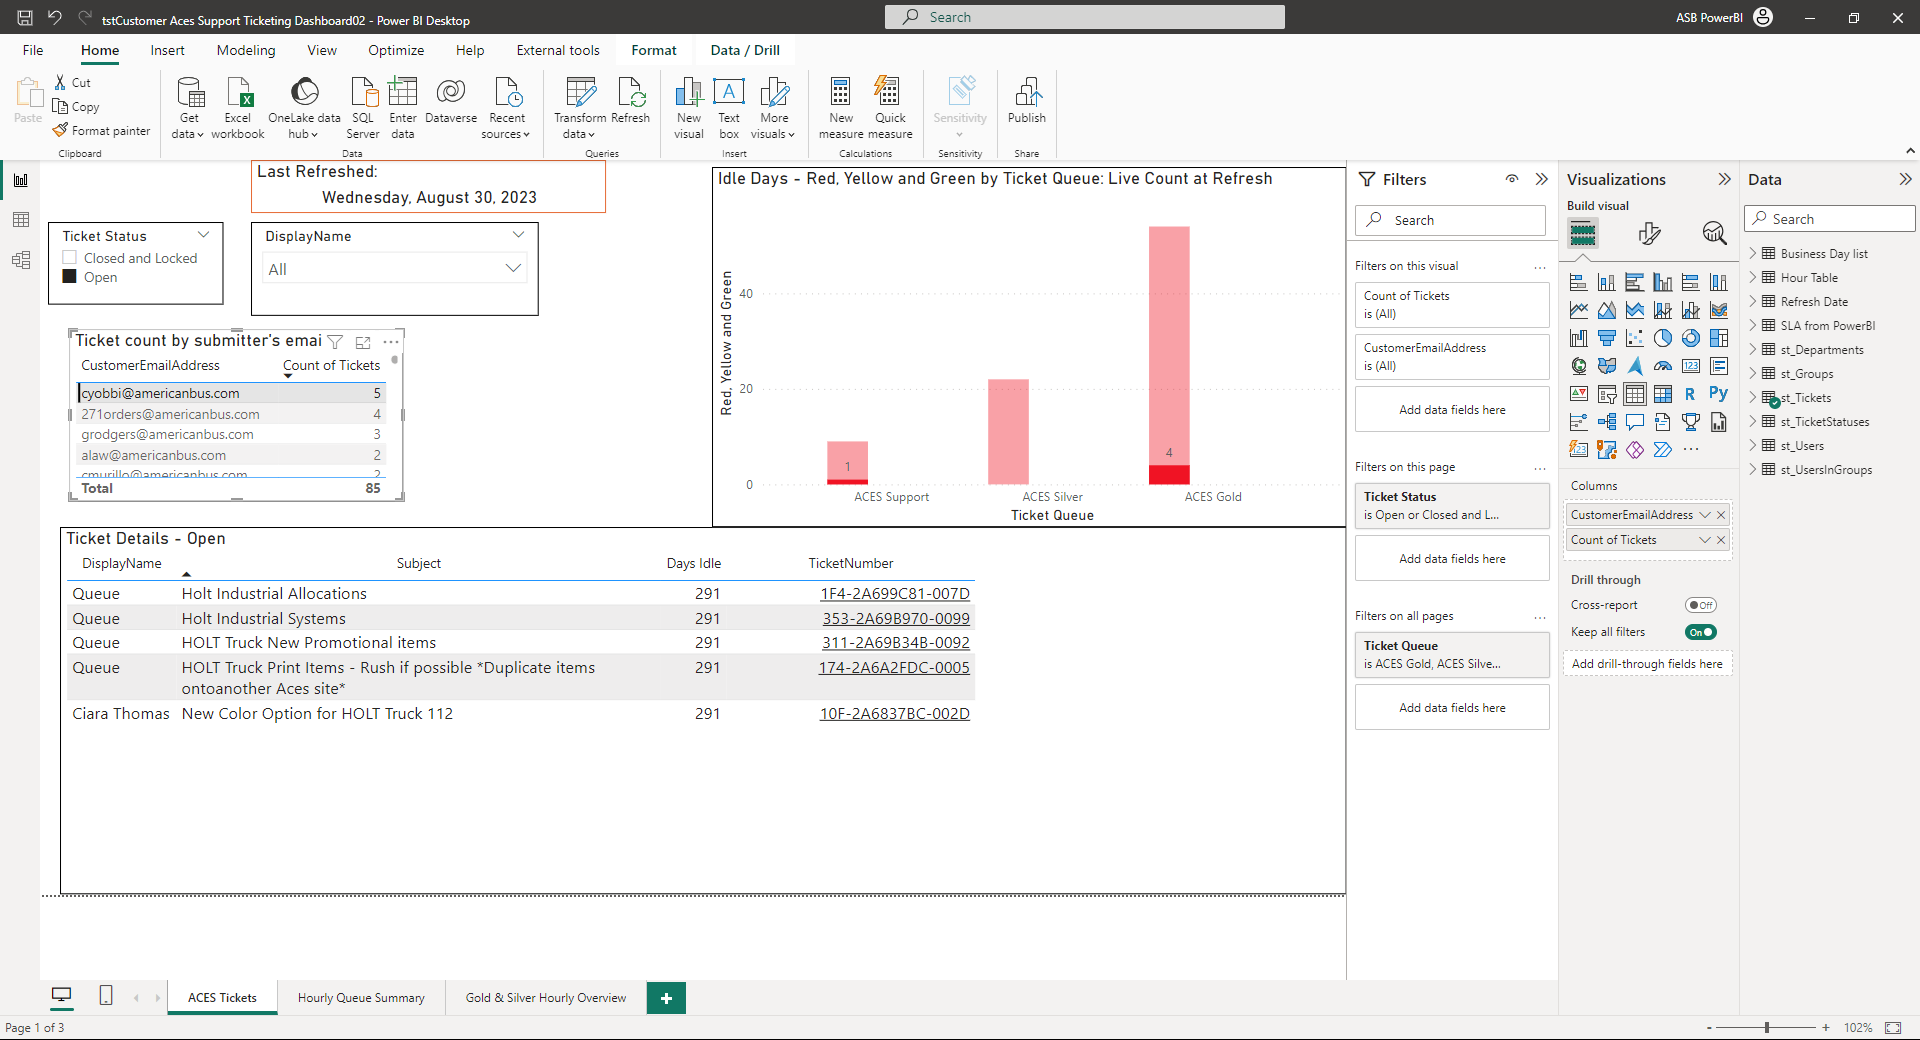Add a new report page
The width and height of the screenshot is (1920, 1040).
pos(666,998)
